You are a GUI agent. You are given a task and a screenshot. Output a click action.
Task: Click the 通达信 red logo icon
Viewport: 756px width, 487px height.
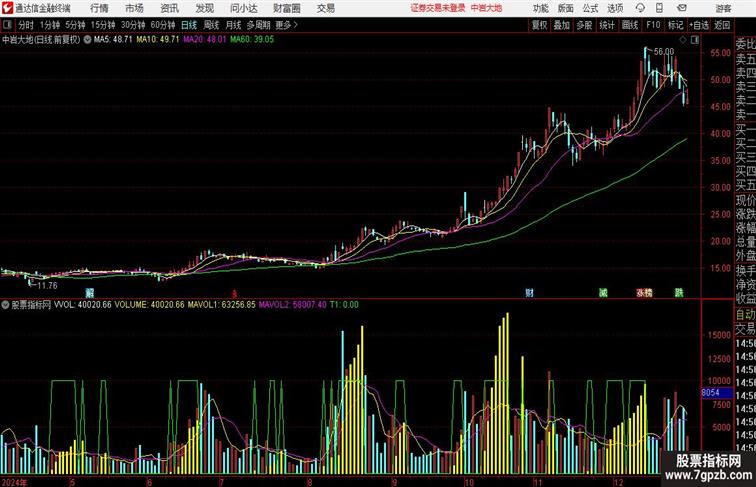[x=7, y=8]
